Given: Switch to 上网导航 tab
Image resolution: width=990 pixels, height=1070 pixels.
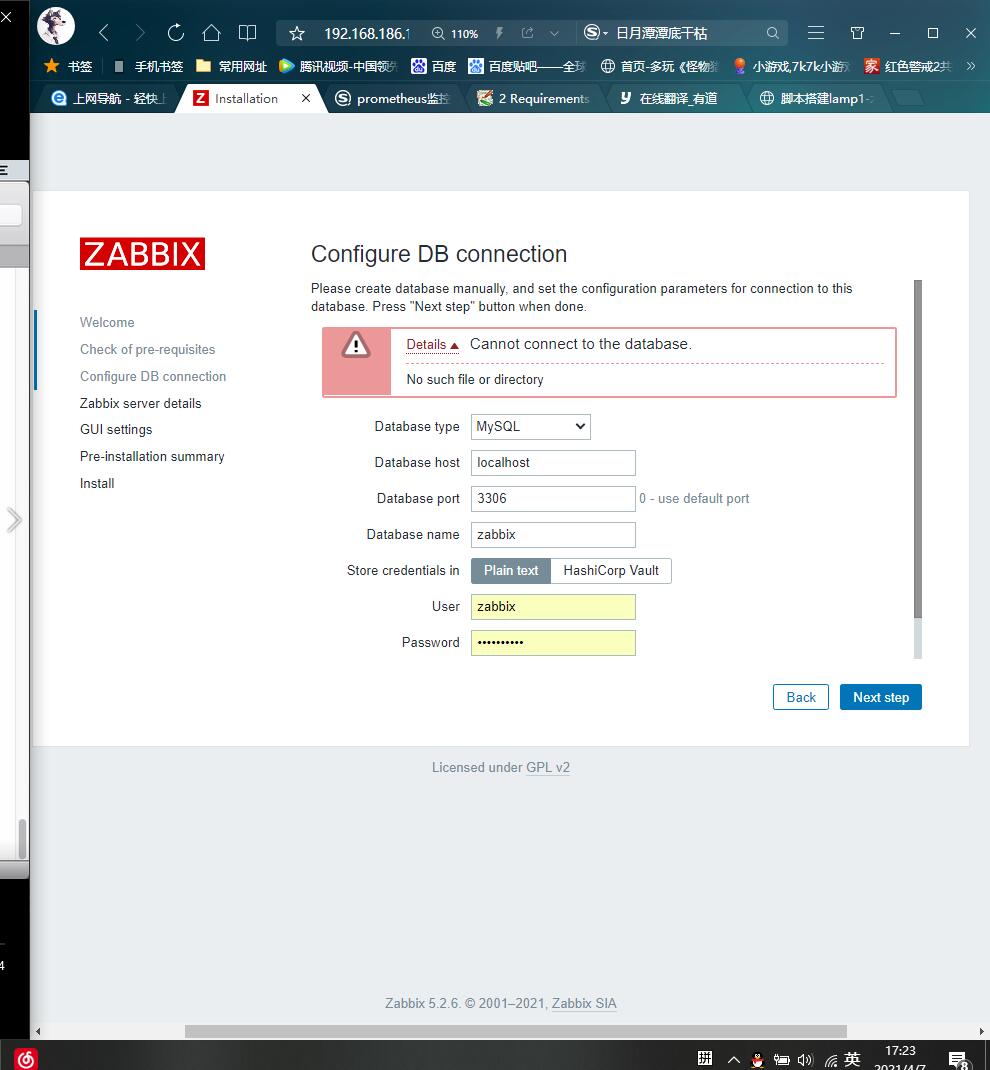Looking at the screenshot, I should (x=108, y=98).
